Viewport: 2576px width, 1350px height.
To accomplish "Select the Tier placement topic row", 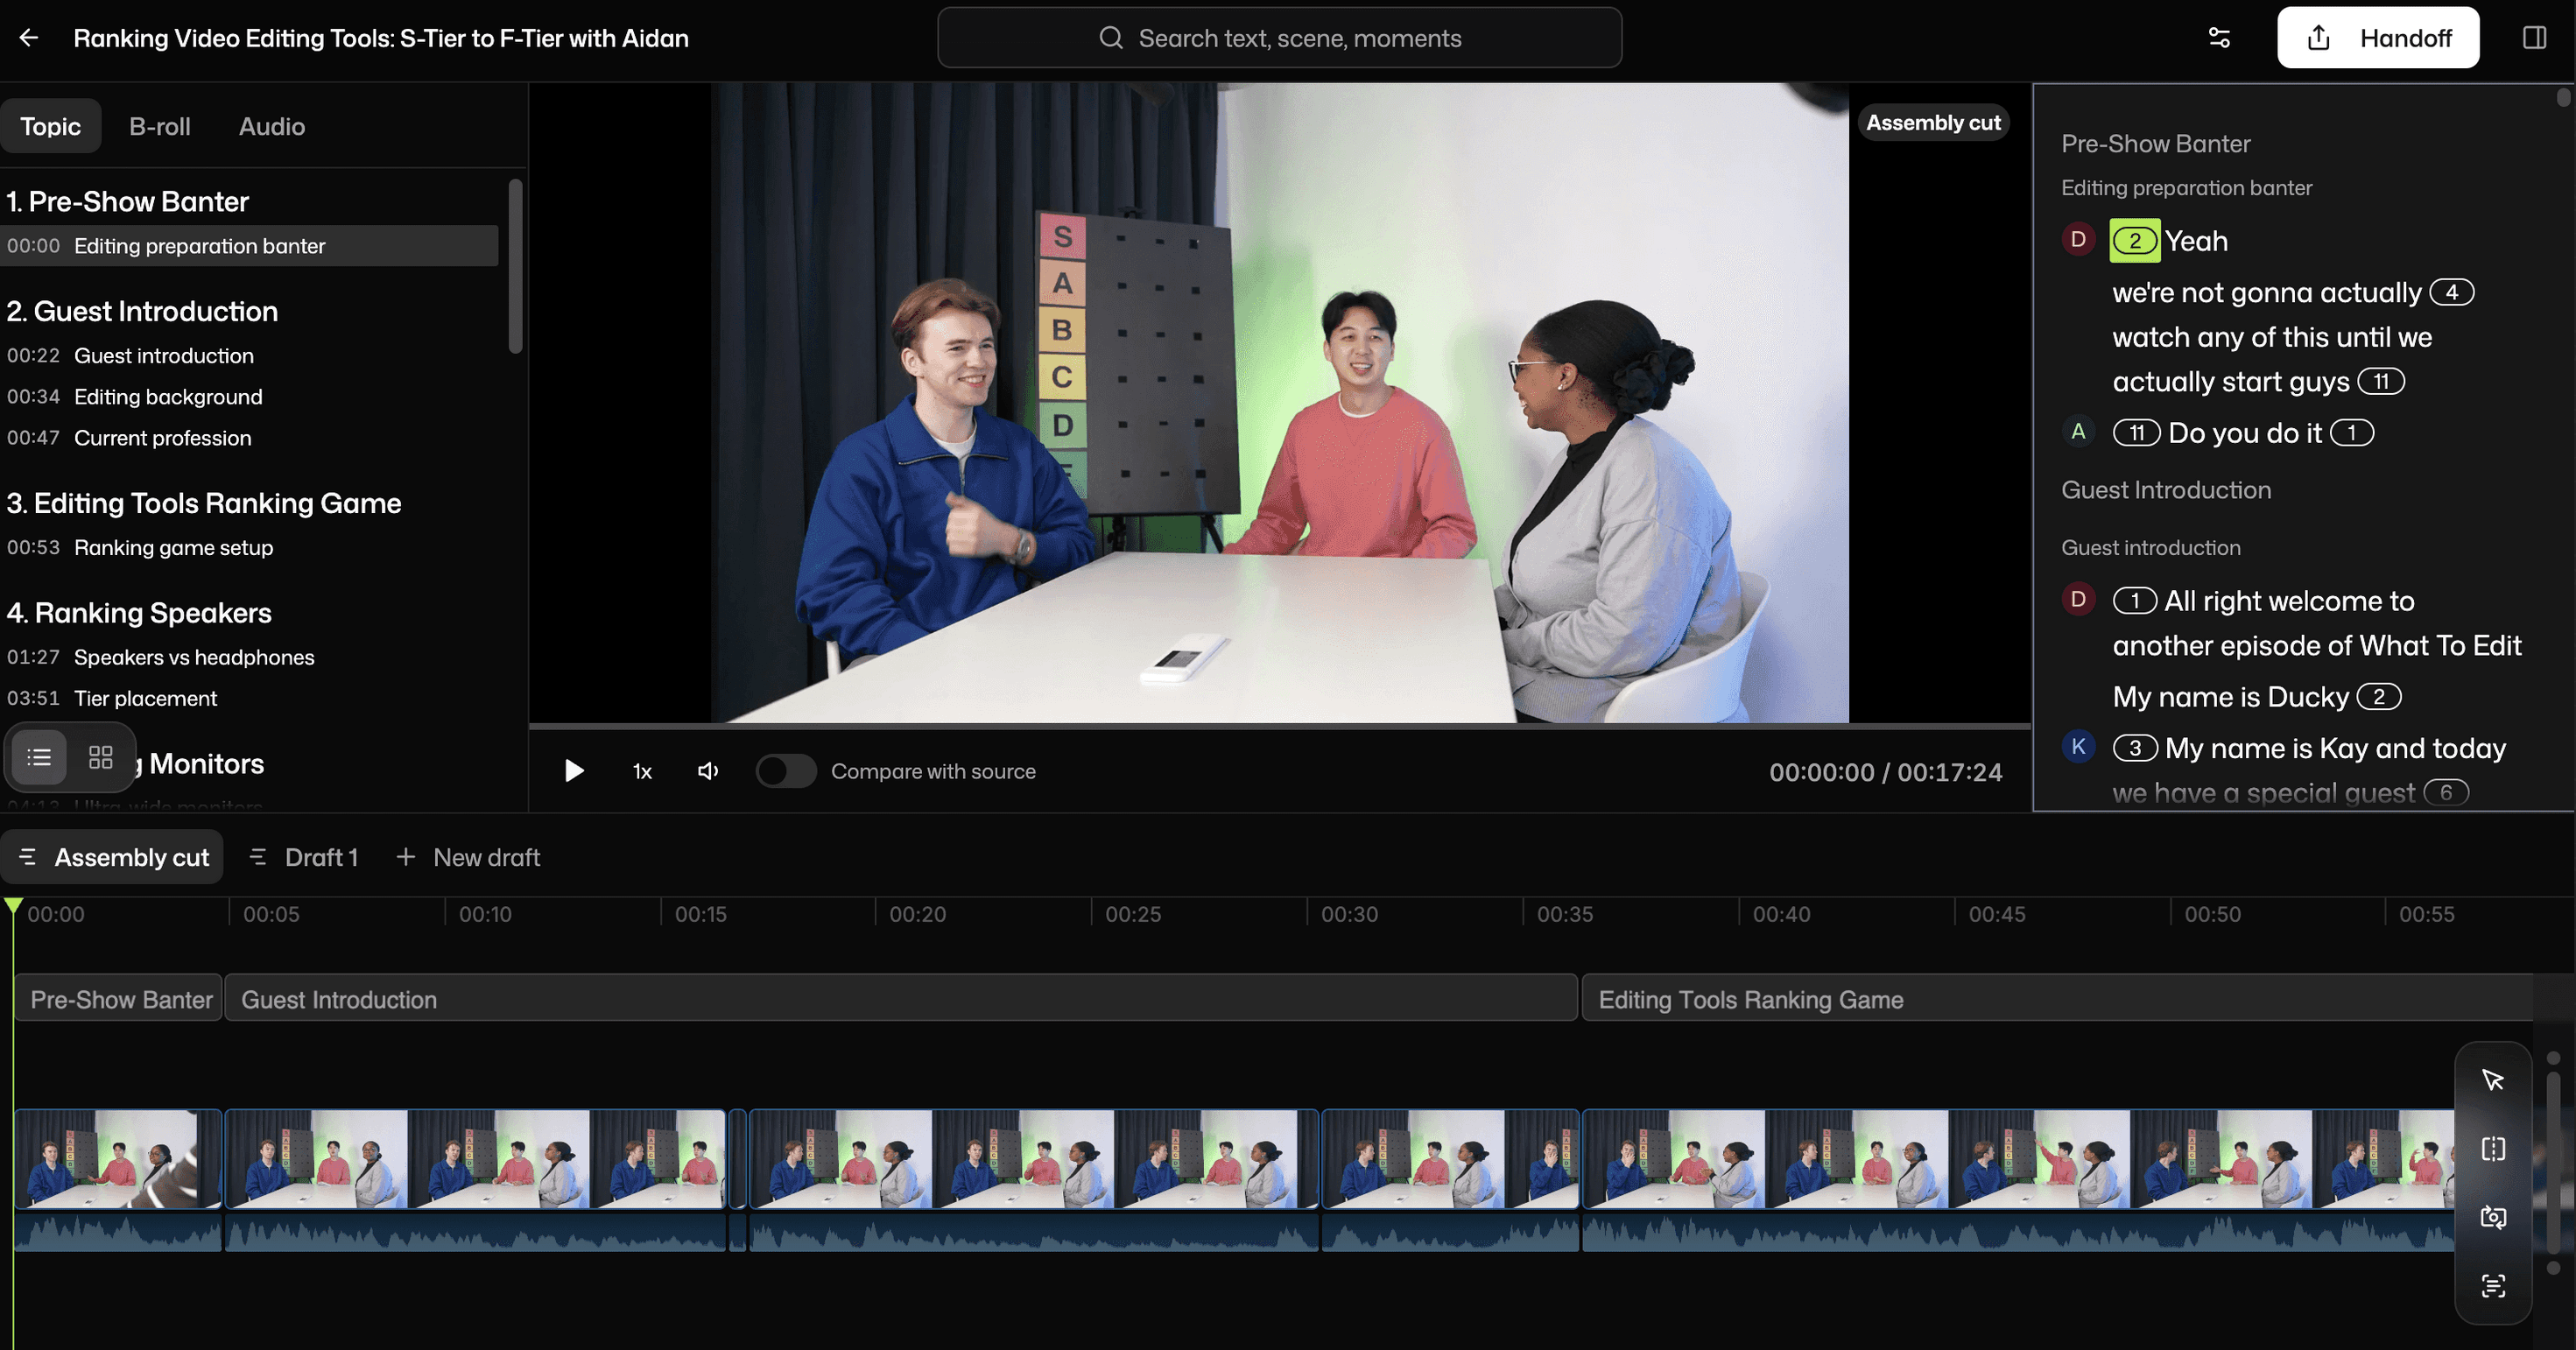I will click(249, 698).
